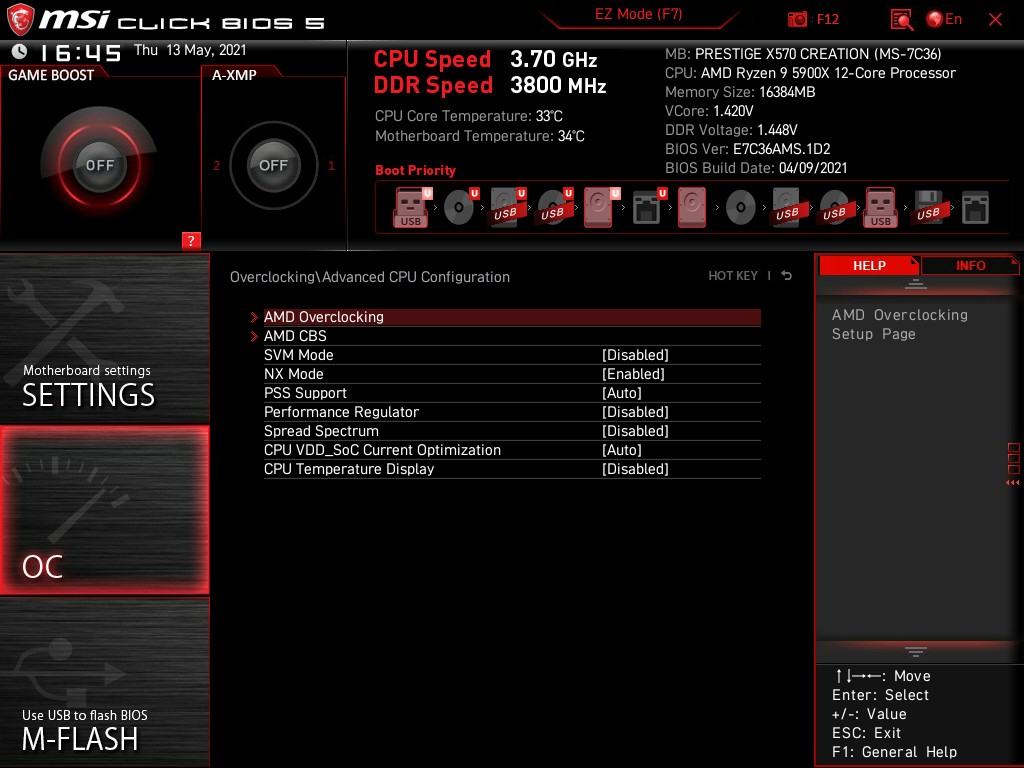Select the USB floppy boot device icon
1024x768 pixels.
(929, 208)
